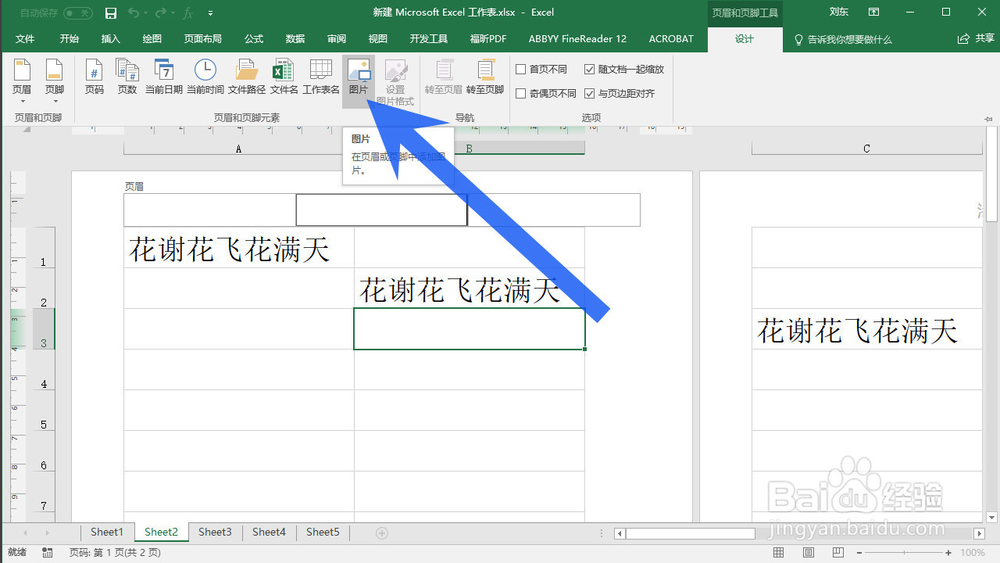Click the right header section box

point(554,210)
